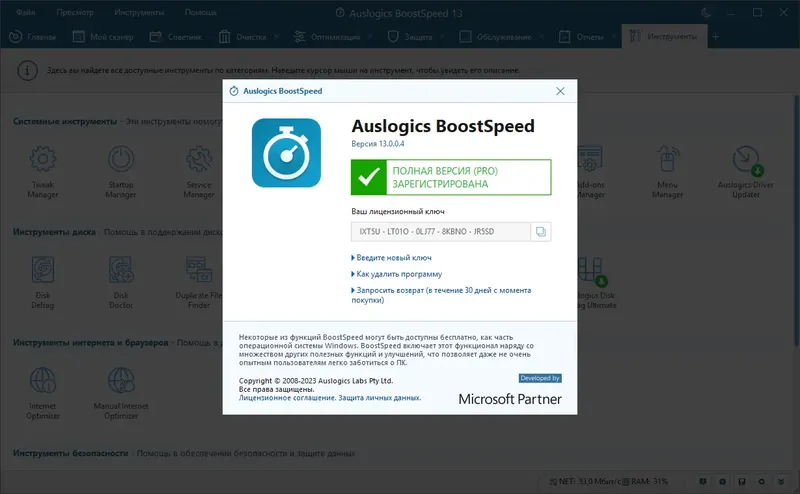800x494 pixels.
Task: Click the vertical scrollbar of the tools list
Action: [x=796, y=221]
